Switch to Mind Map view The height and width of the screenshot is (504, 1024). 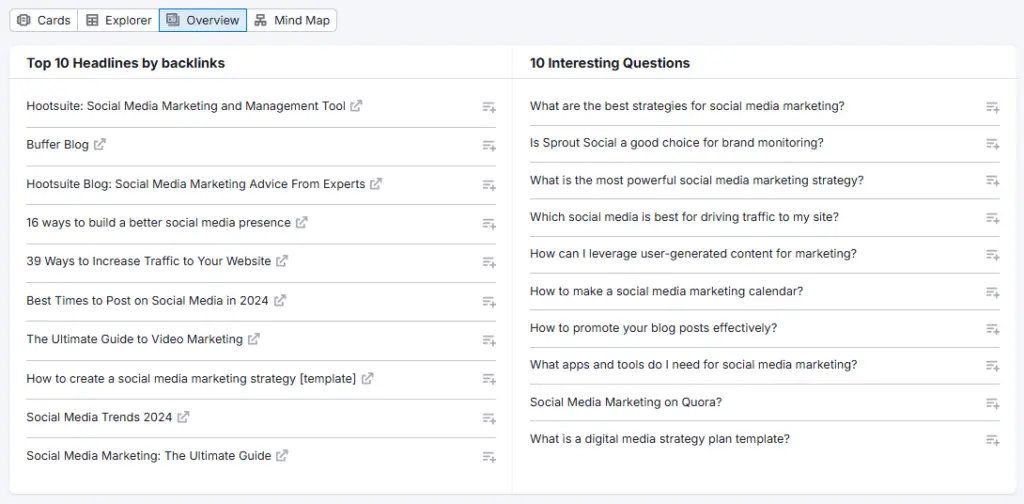click(291, 20)
